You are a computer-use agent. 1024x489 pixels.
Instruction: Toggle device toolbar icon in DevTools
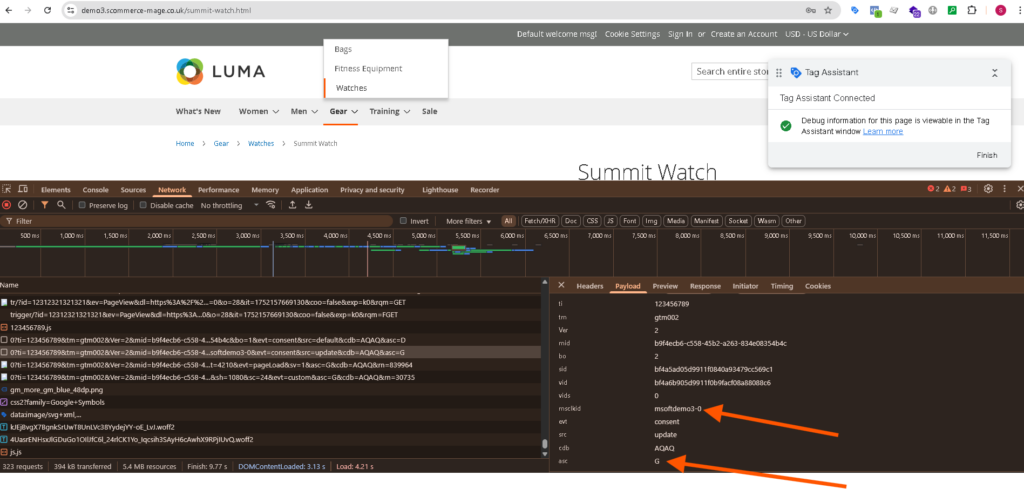tap(23, 189)
